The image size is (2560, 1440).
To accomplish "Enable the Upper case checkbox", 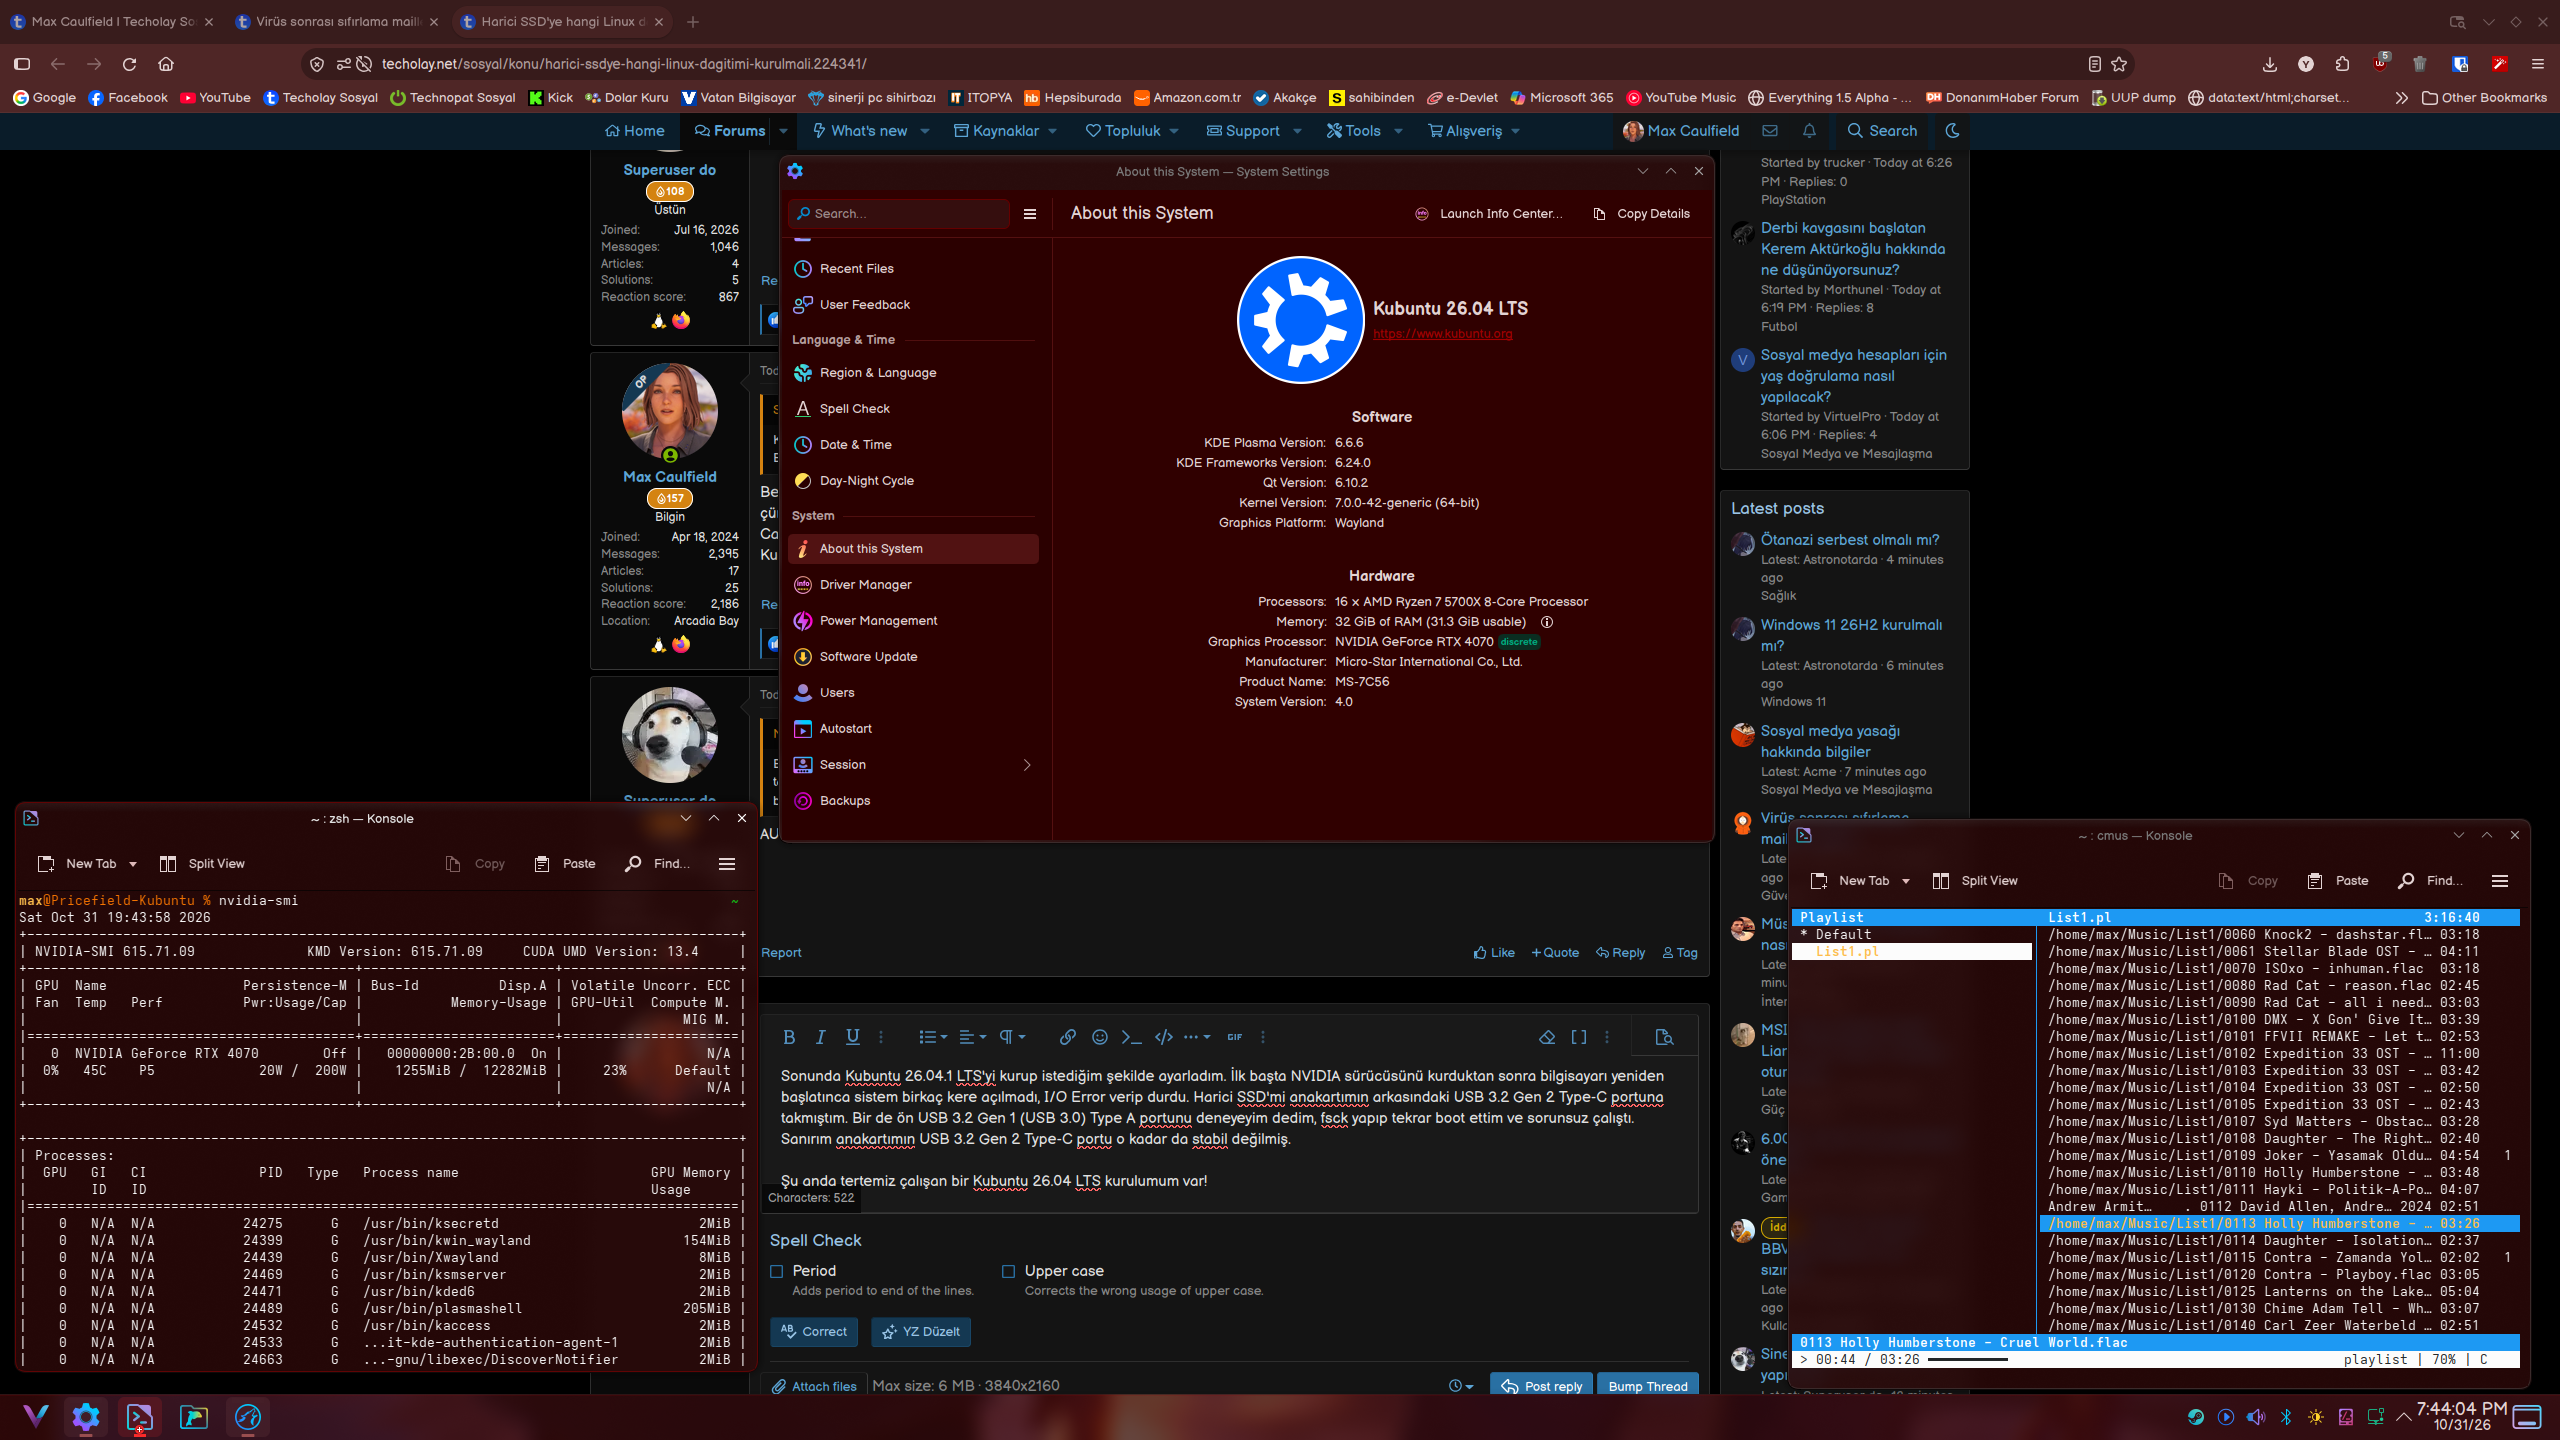I will tap(1008, 1271).
